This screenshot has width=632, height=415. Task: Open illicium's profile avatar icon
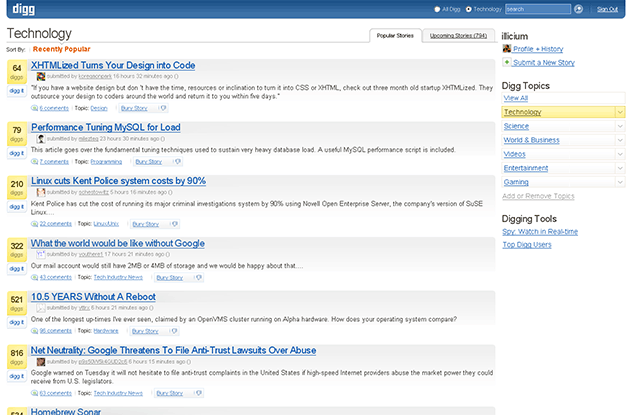pos(507,49)
